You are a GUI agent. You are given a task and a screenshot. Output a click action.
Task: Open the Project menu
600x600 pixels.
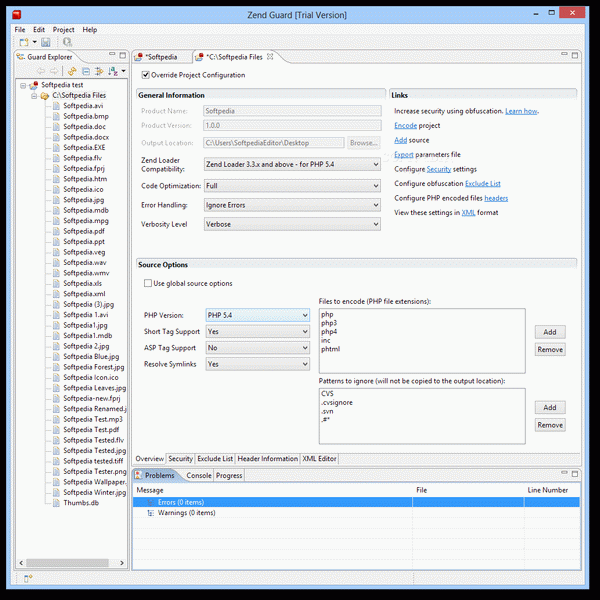[x=63, y=30]
